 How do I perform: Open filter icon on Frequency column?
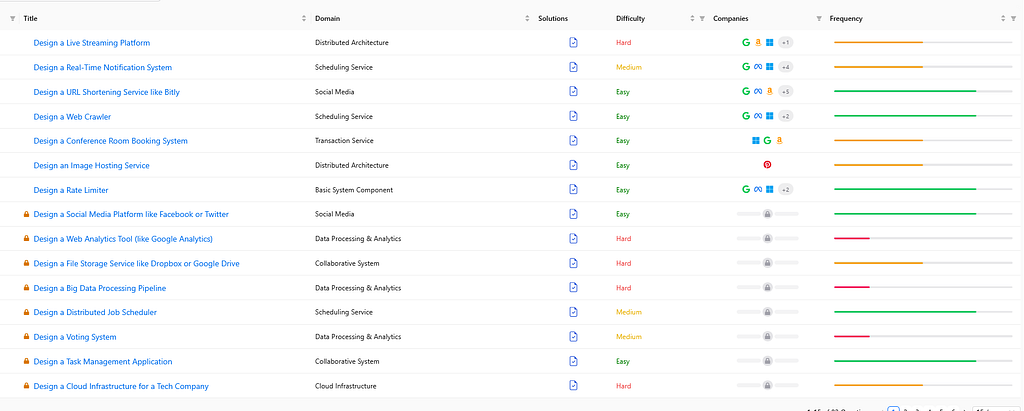1013,19
